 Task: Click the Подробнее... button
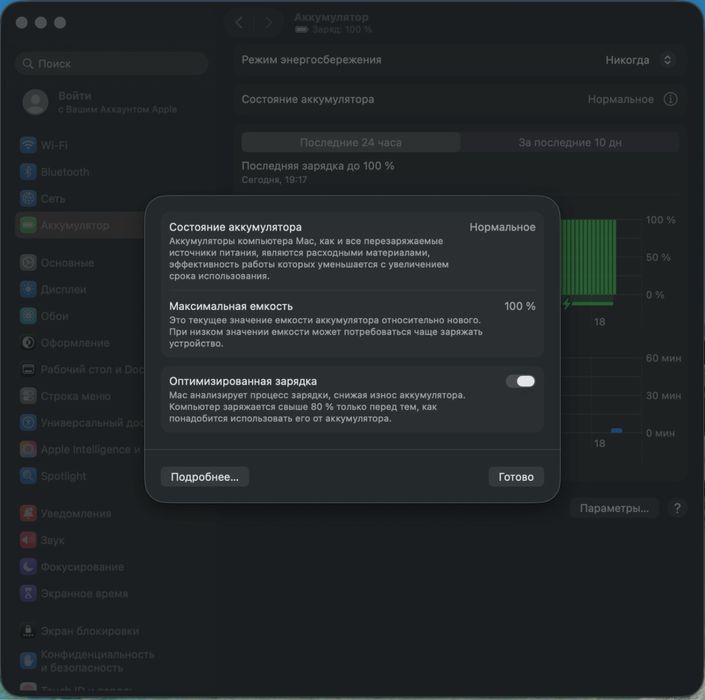pos(205,477)
